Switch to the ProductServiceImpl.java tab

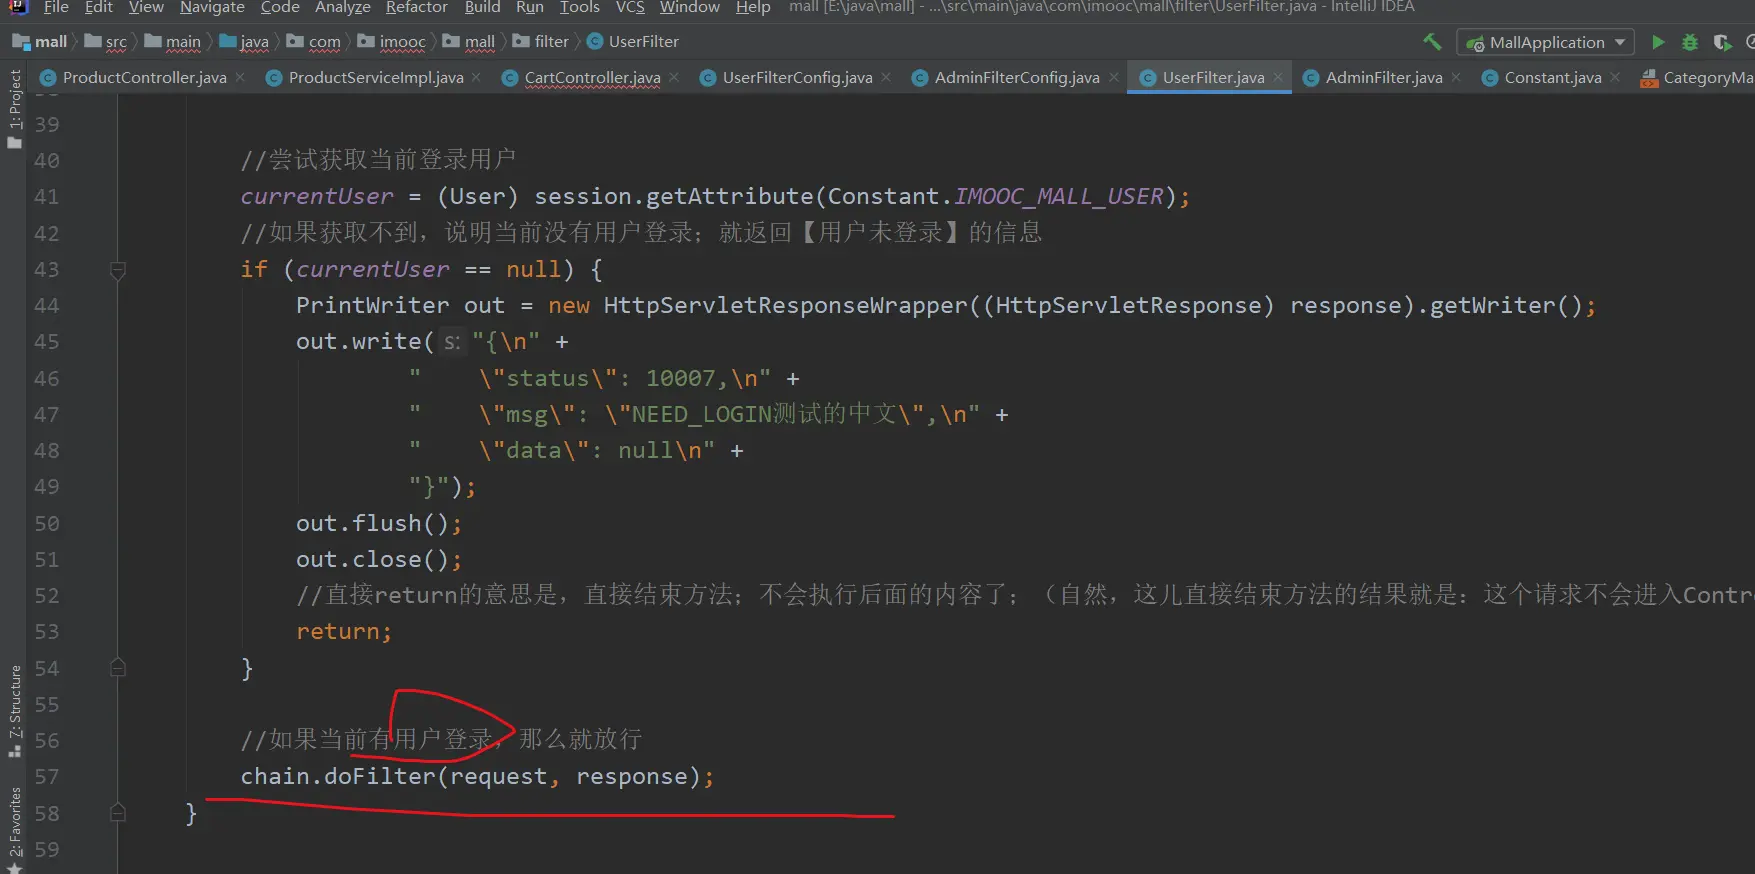376,77
